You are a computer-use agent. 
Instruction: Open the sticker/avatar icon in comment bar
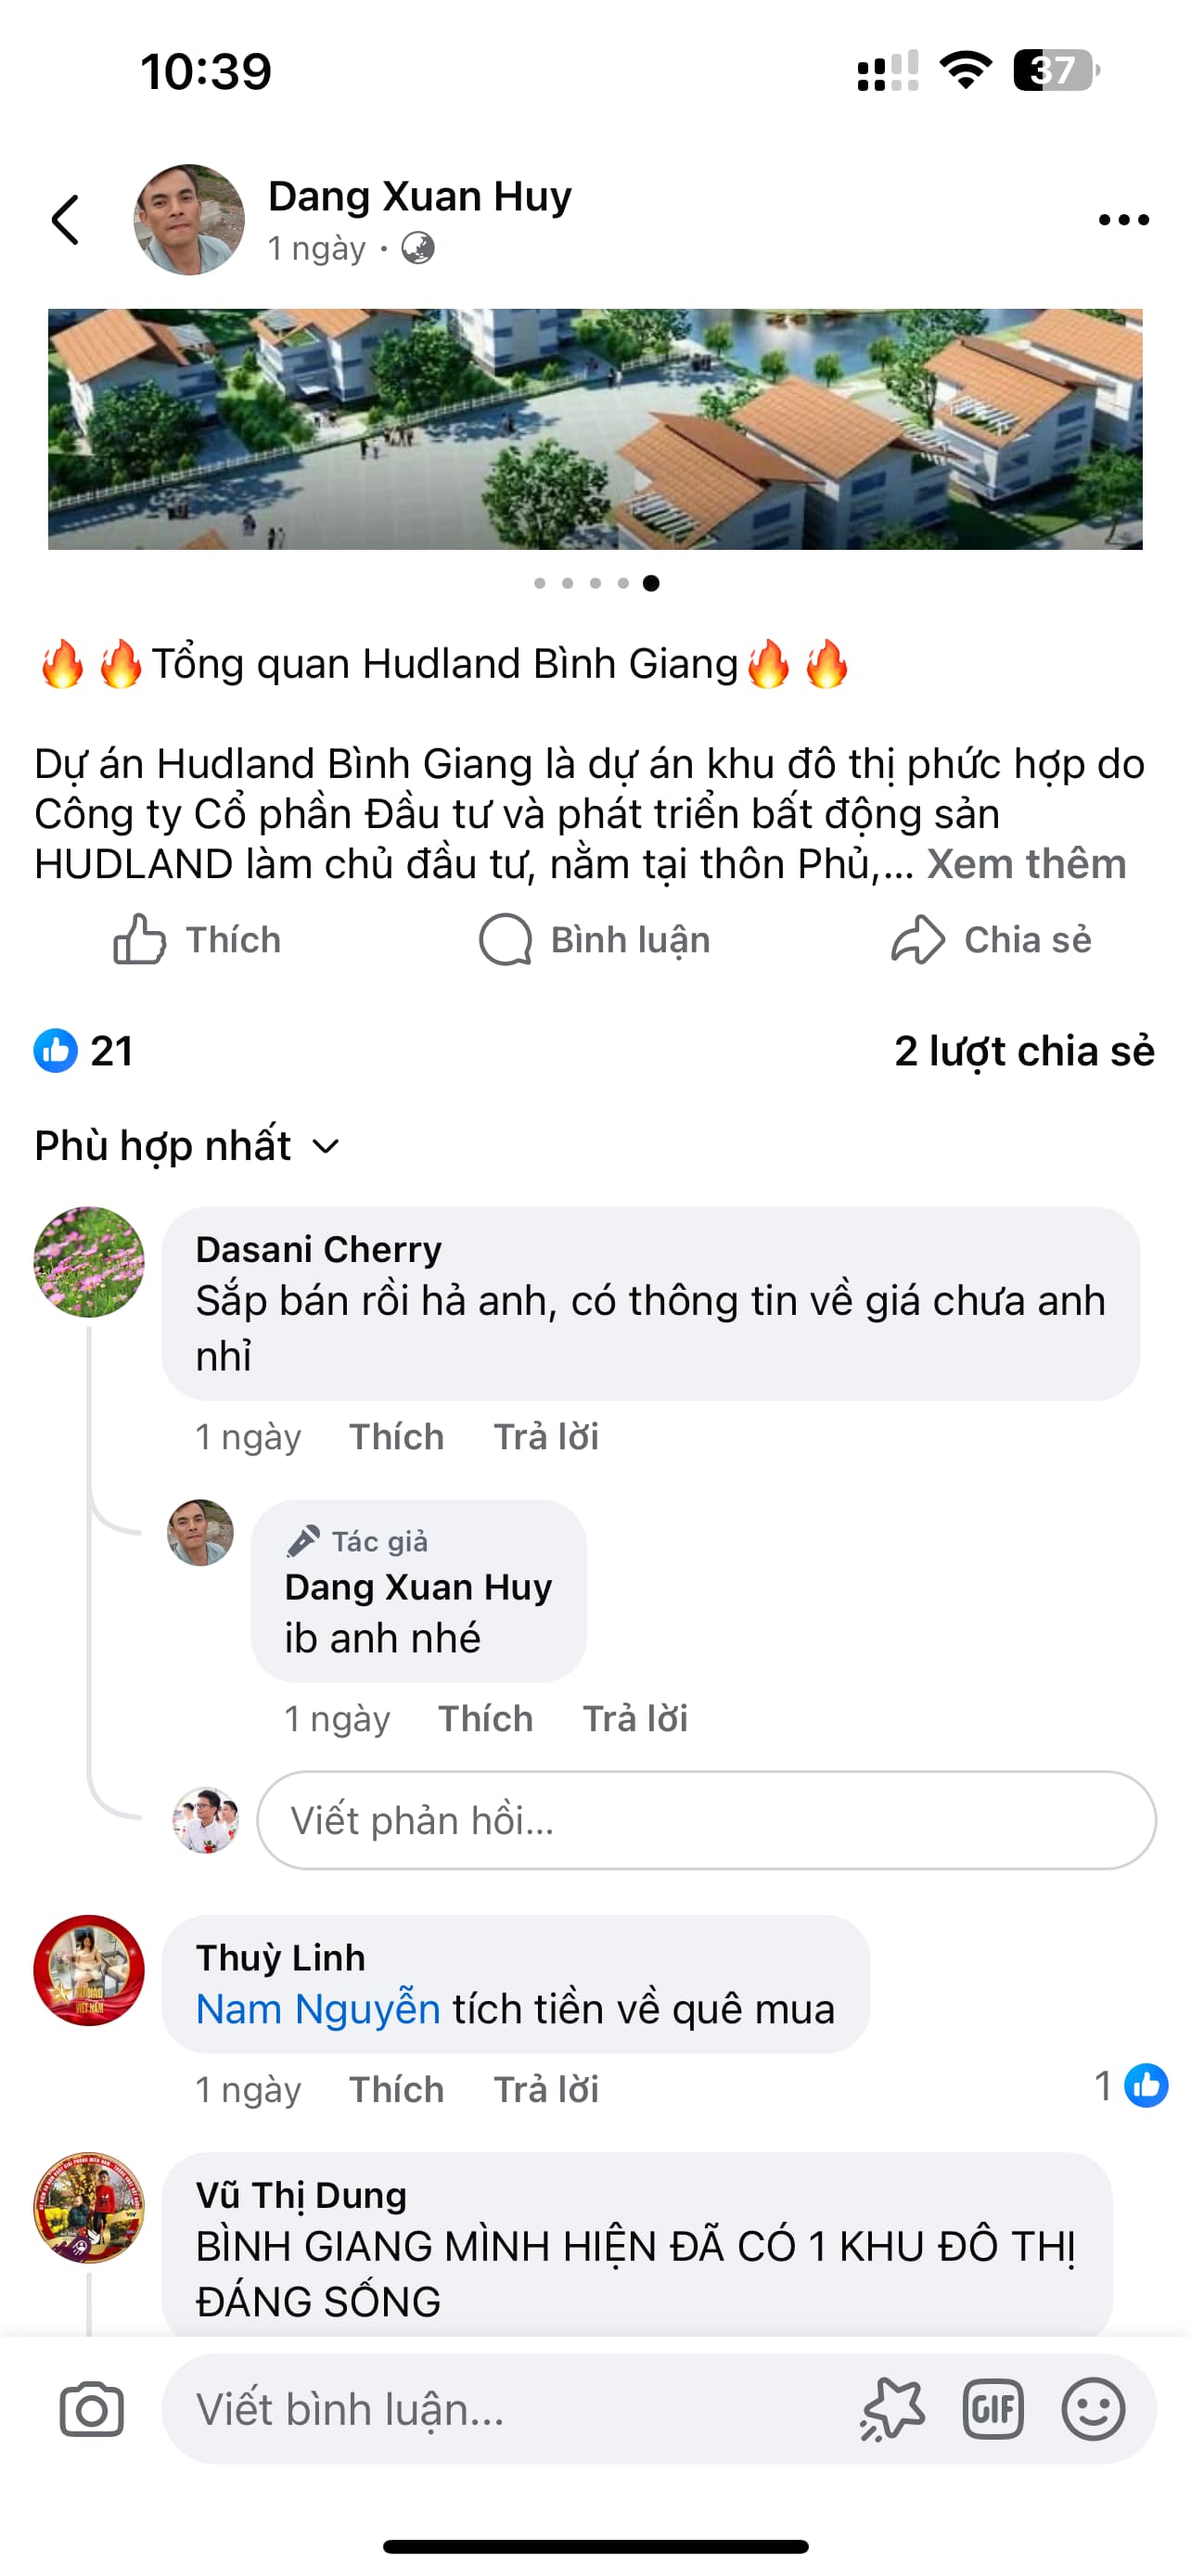(892, 2409)
